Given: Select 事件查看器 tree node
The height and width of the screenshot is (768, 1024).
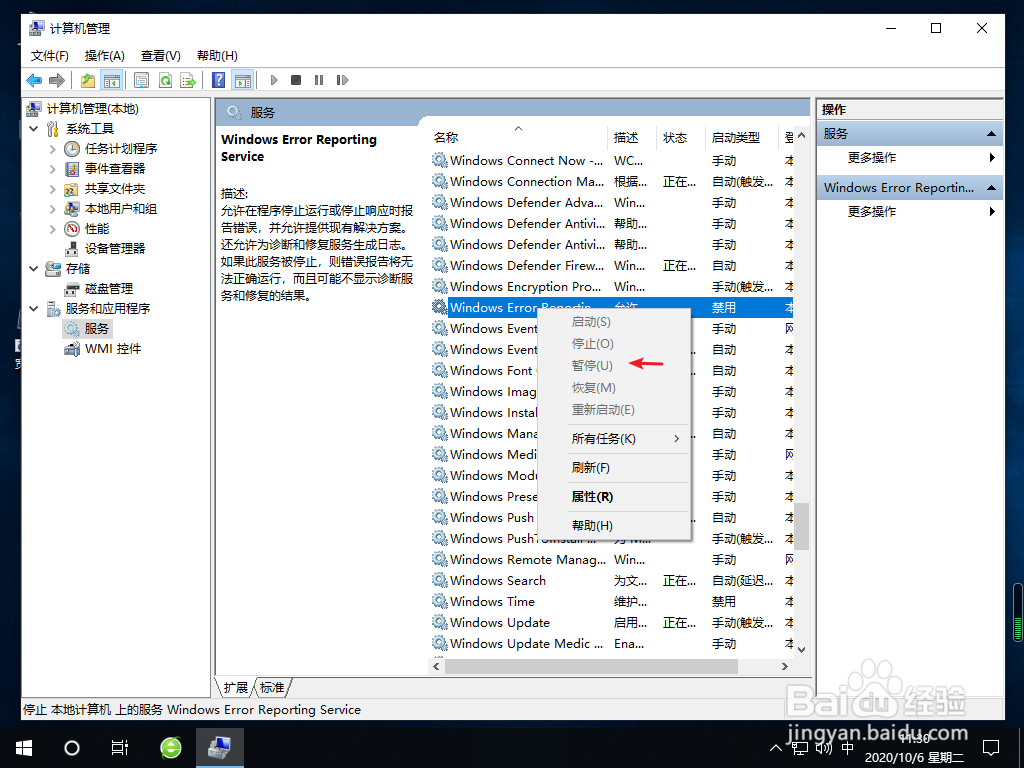Looking at the screenshot, I should coord(115,169).
